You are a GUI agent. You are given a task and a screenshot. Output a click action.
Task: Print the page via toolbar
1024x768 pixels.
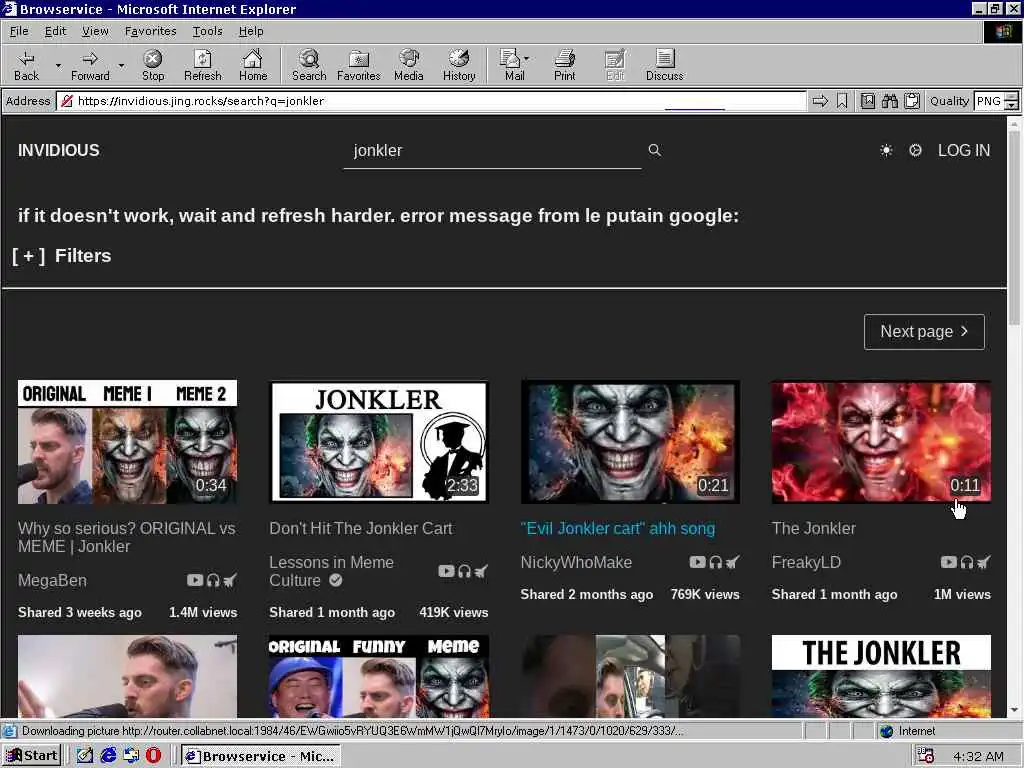click(564, 65)
